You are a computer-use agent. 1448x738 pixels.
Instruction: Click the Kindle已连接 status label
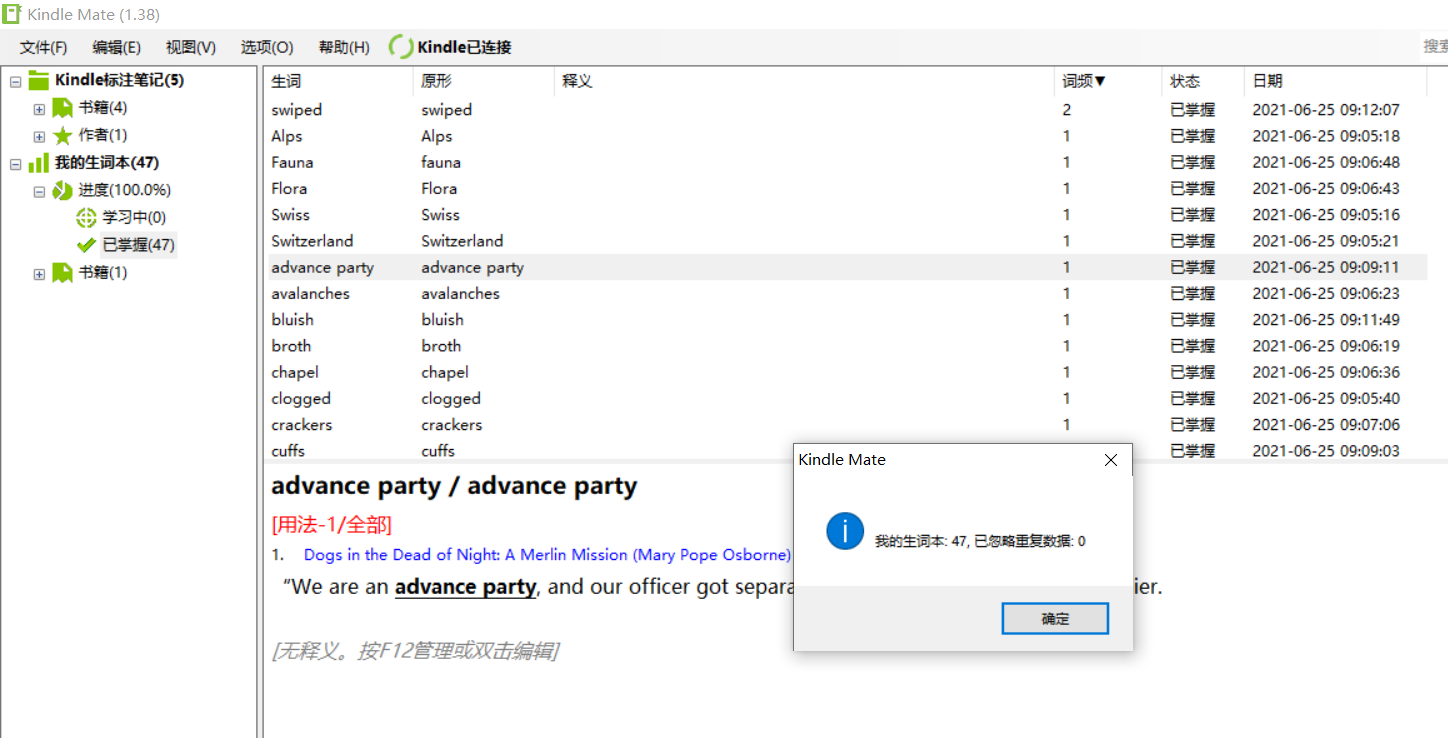[x=465, y=47]
